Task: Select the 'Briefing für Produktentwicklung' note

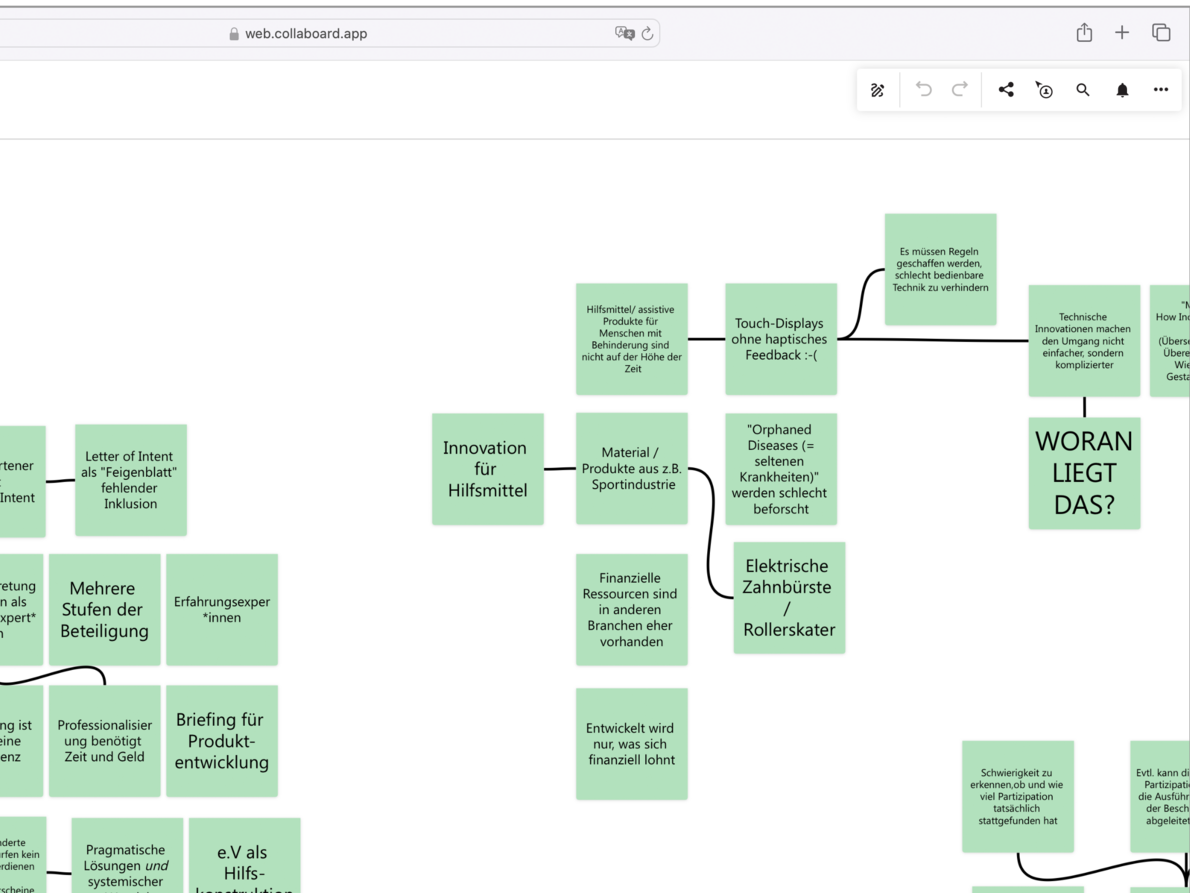Action: pos(222,740)
